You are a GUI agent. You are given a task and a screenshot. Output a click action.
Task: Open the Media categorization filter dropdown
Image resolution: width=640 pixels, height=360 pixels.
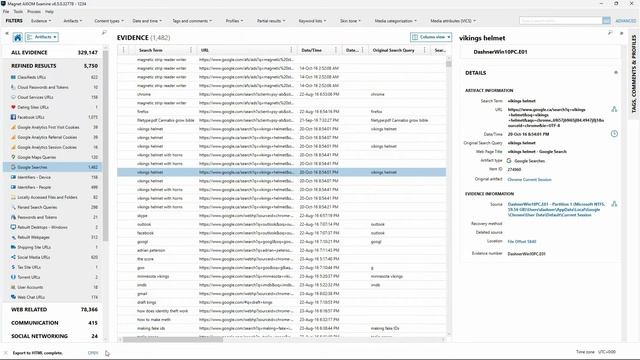396,21
